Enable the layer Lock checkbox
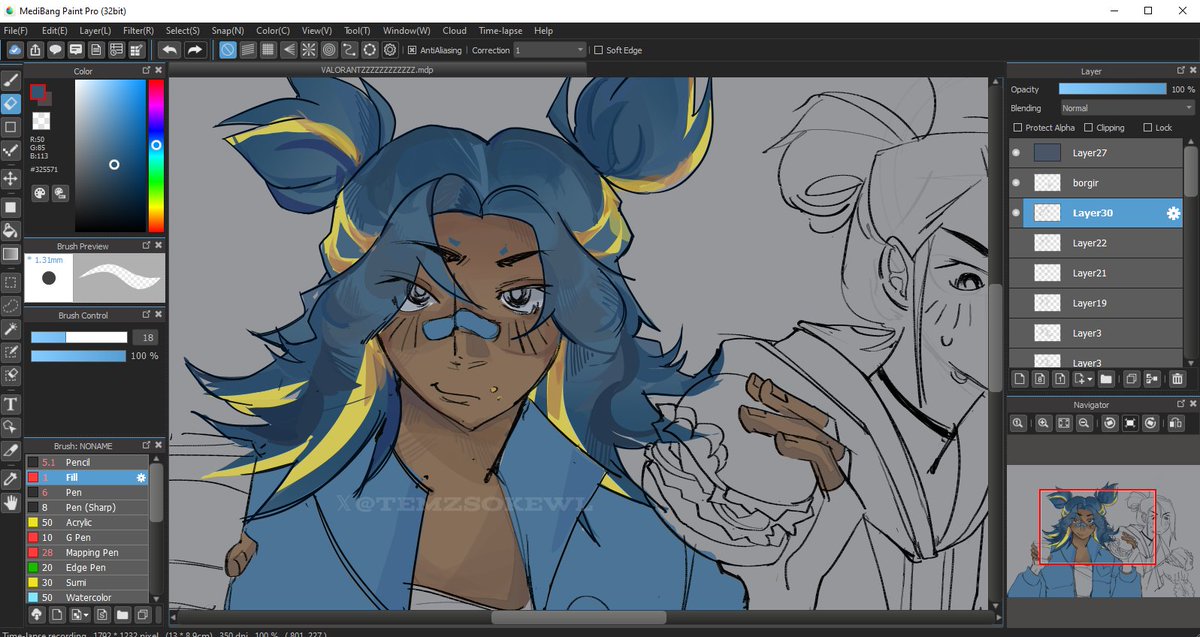Viewport: 1200px width, 637px height. (1146, 128)
